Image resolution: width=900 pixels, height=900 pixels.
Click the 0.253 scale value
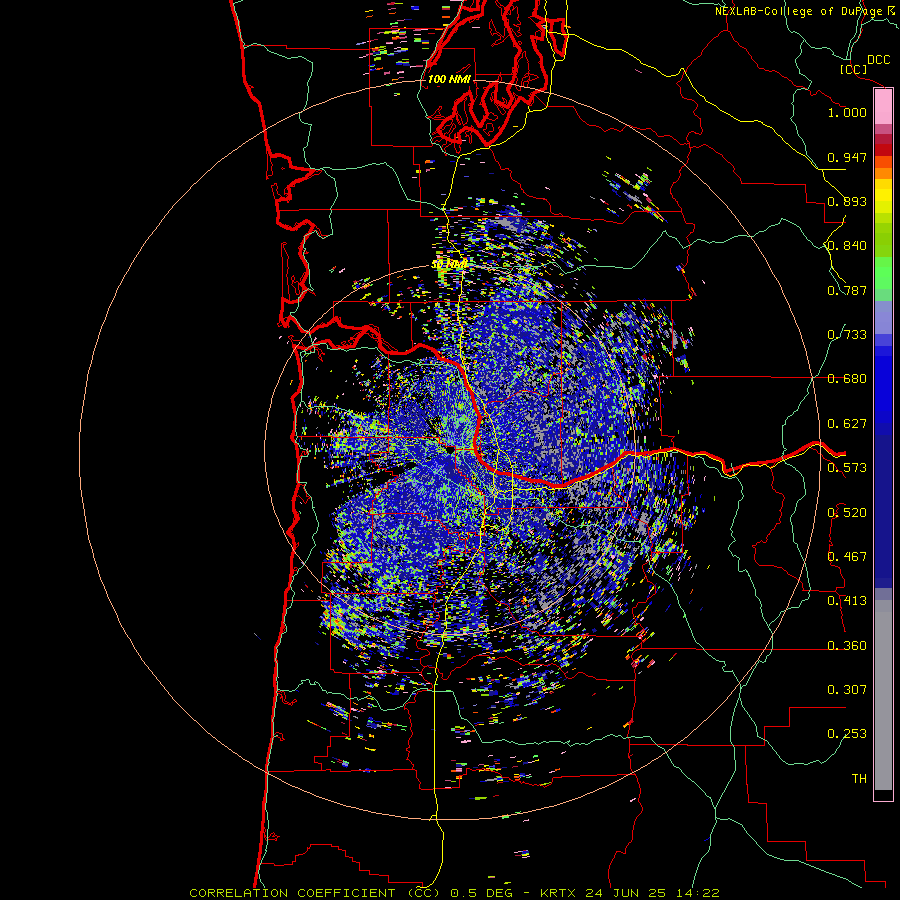pos(847,734)
